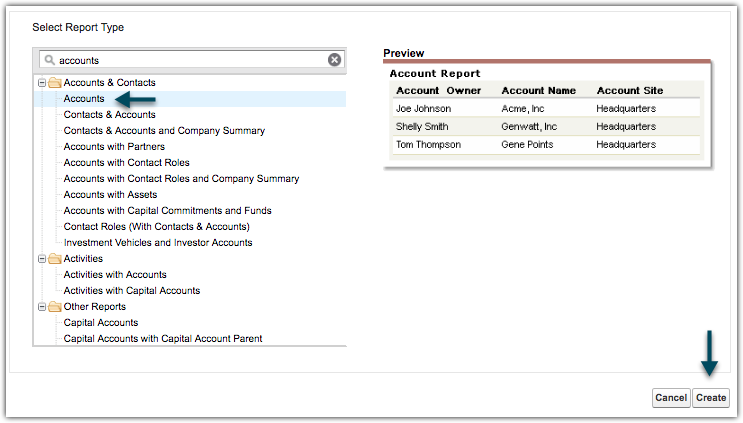Select Activities with Capital Accounts
Viewport: 743px width, 423px height.
[x=132, y=291]
